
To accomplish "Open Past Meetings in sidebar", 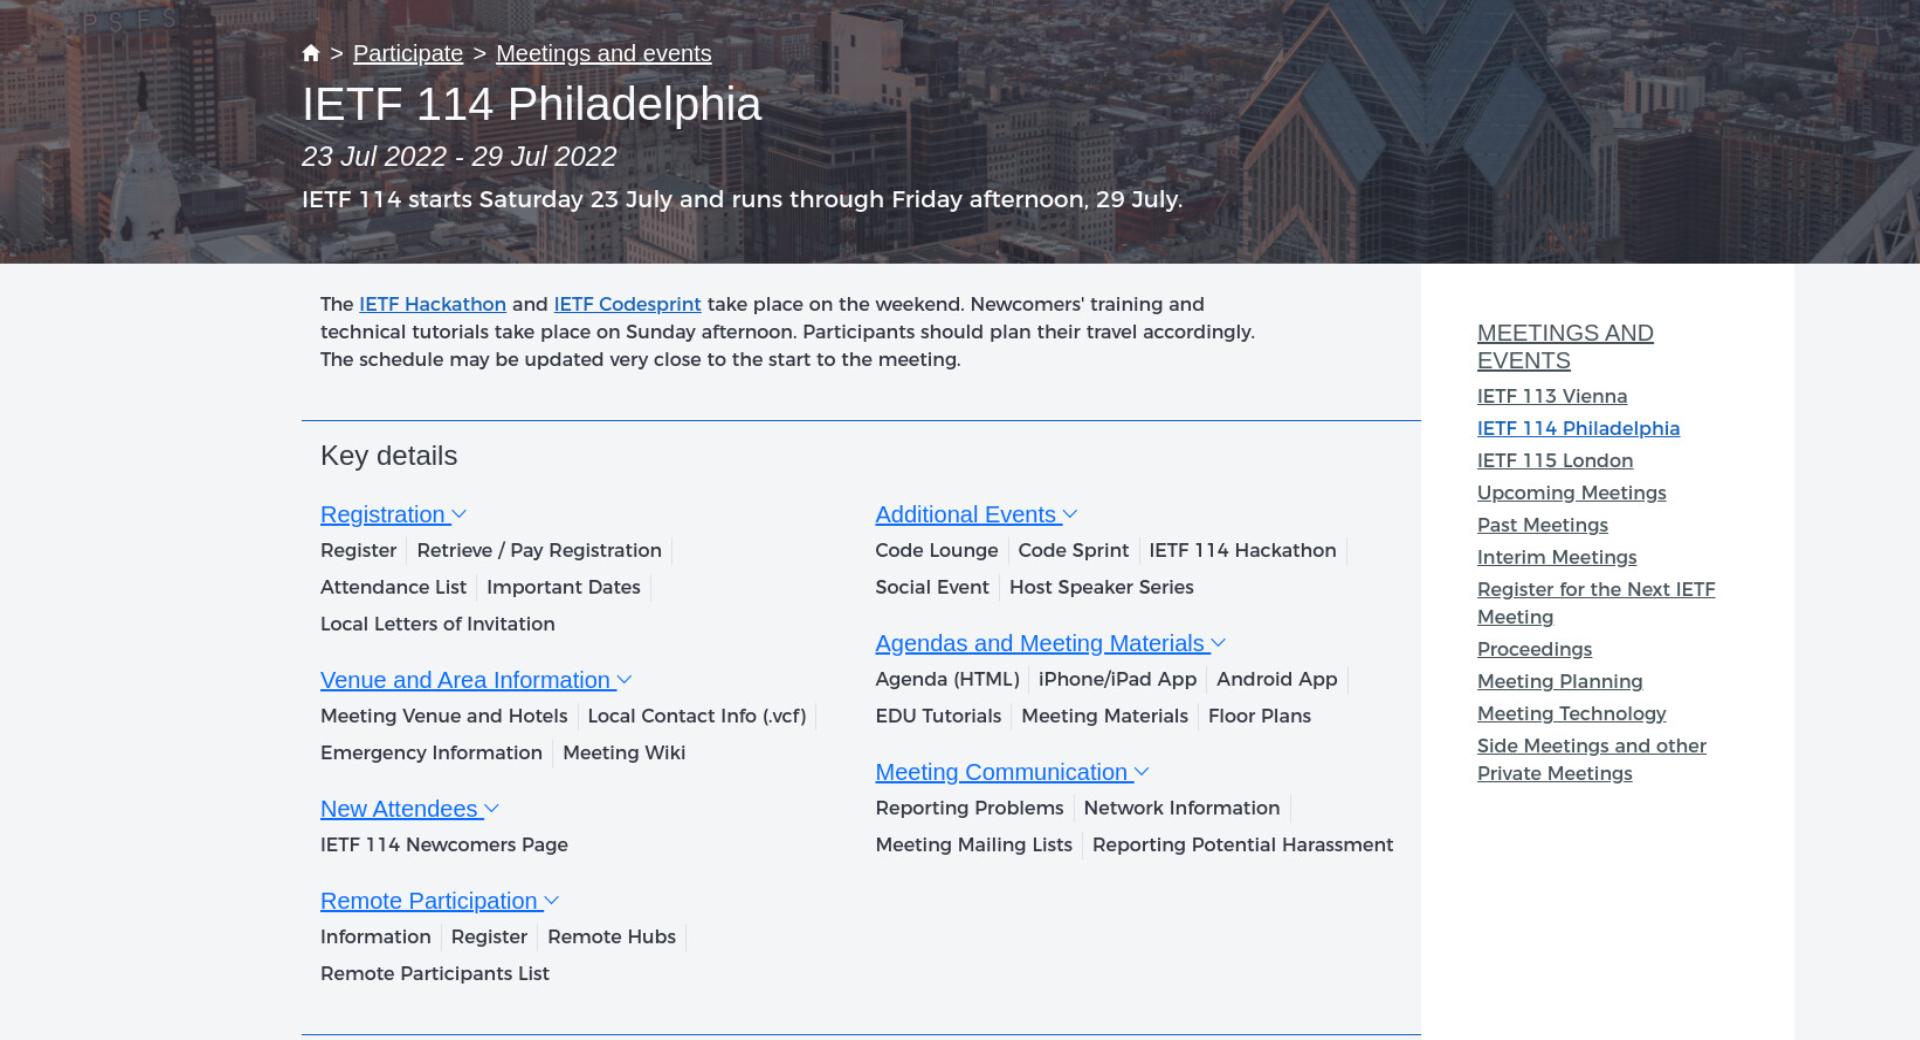I will pyautogui.click(x=1542, y=525).
